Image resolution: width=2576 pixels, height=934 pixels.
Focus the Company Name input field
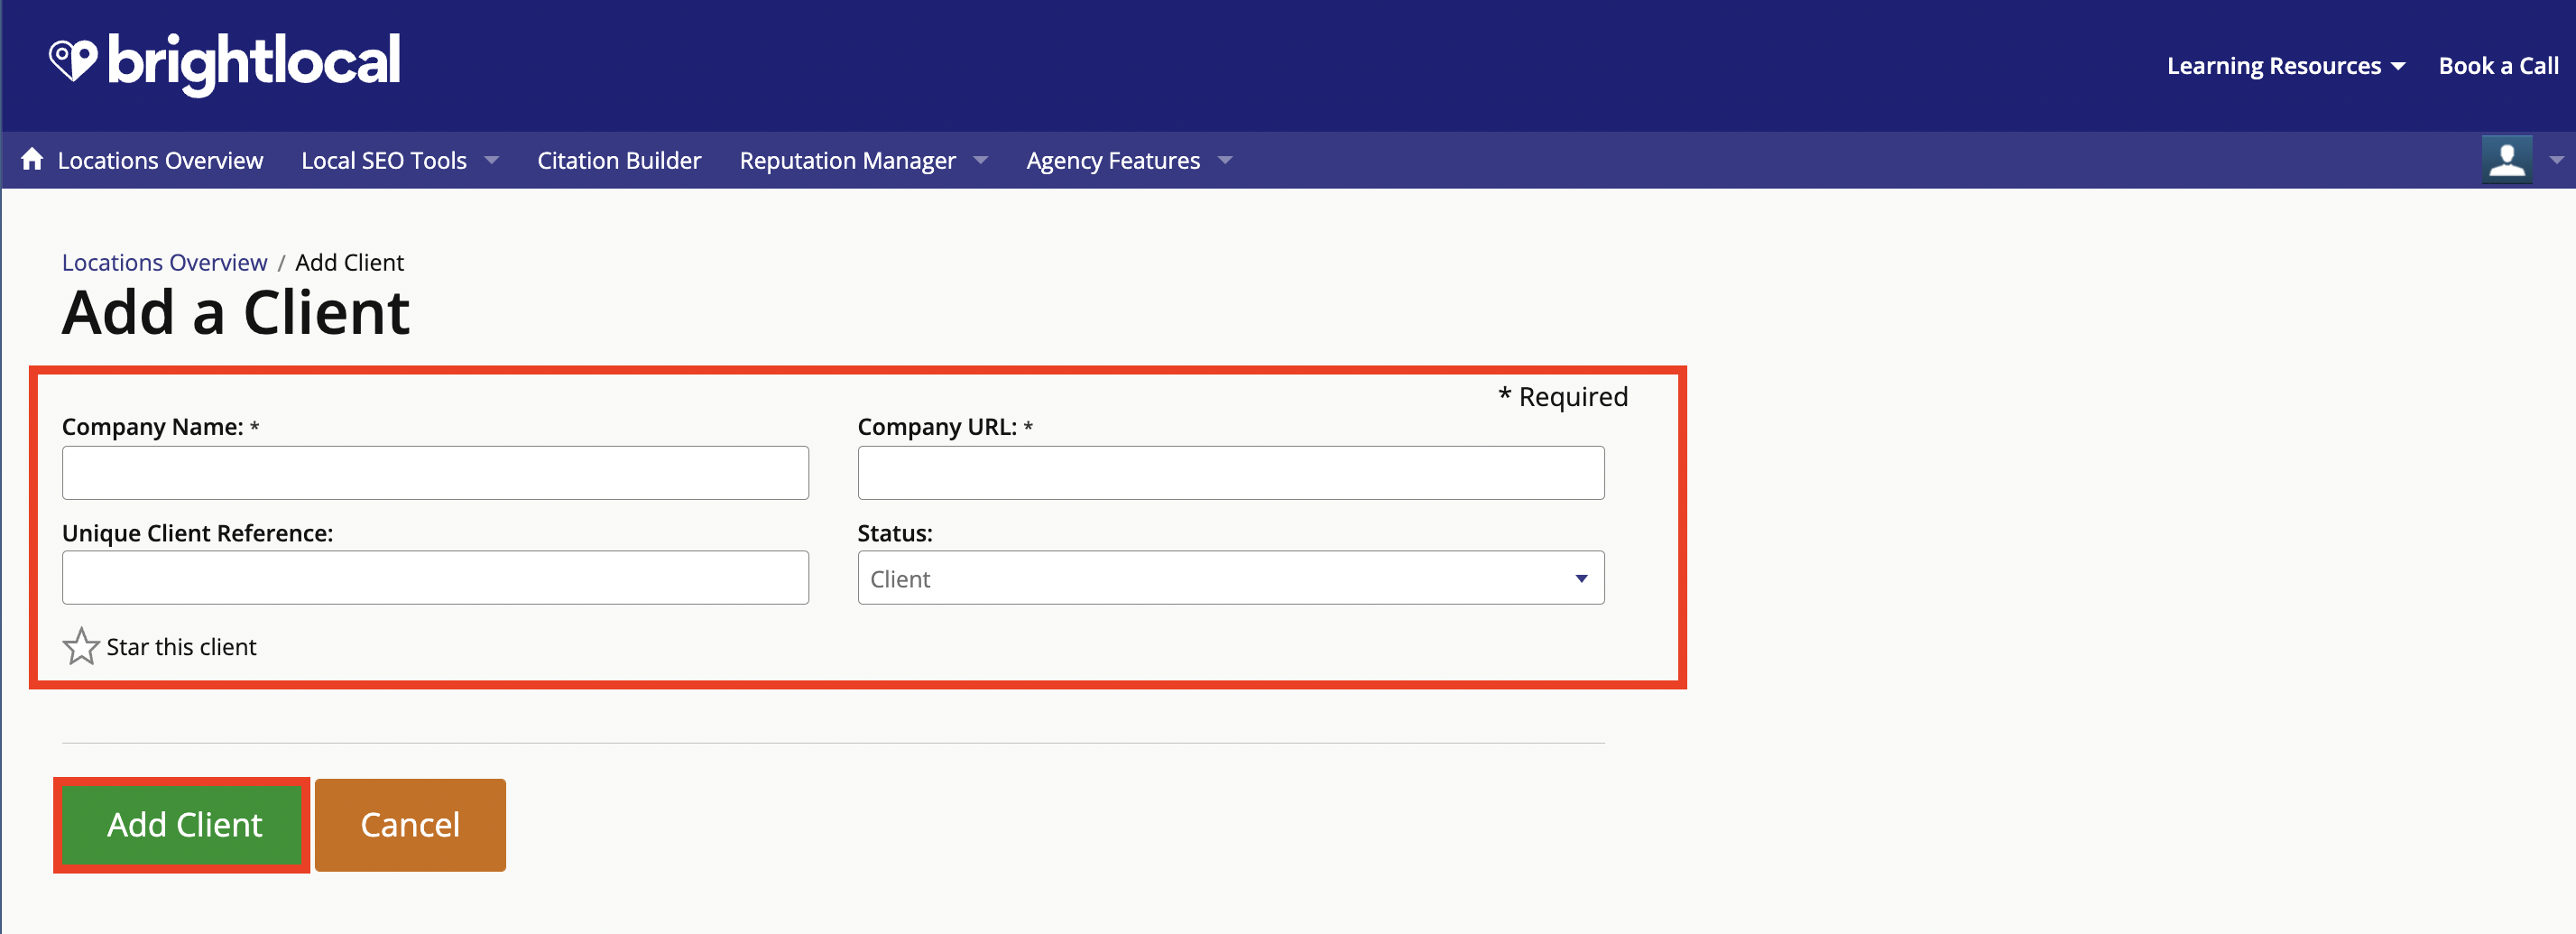pos(435,473)
